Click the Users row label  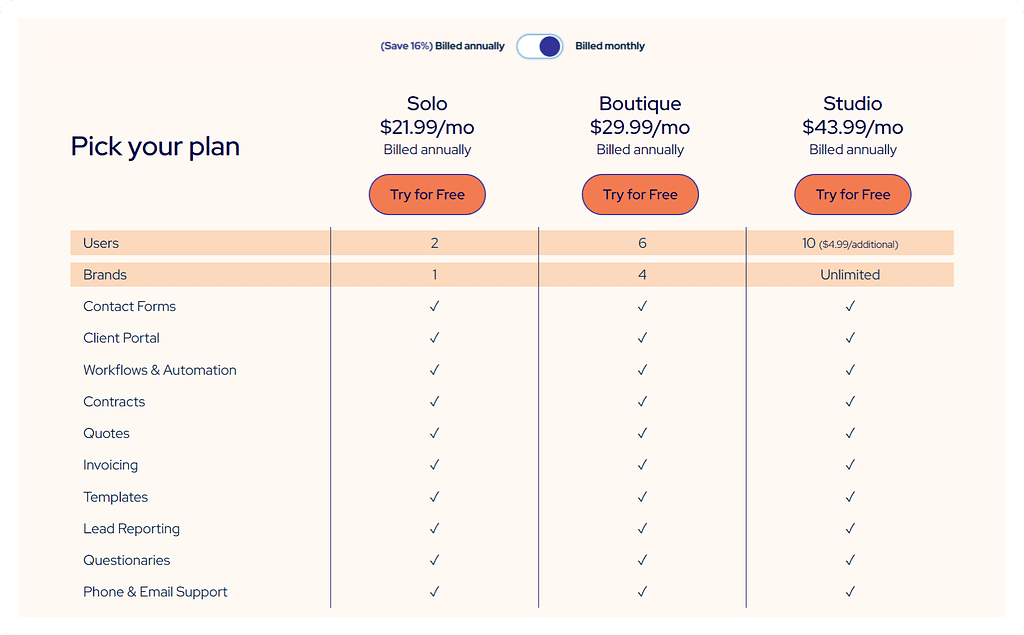coord(101,243)
